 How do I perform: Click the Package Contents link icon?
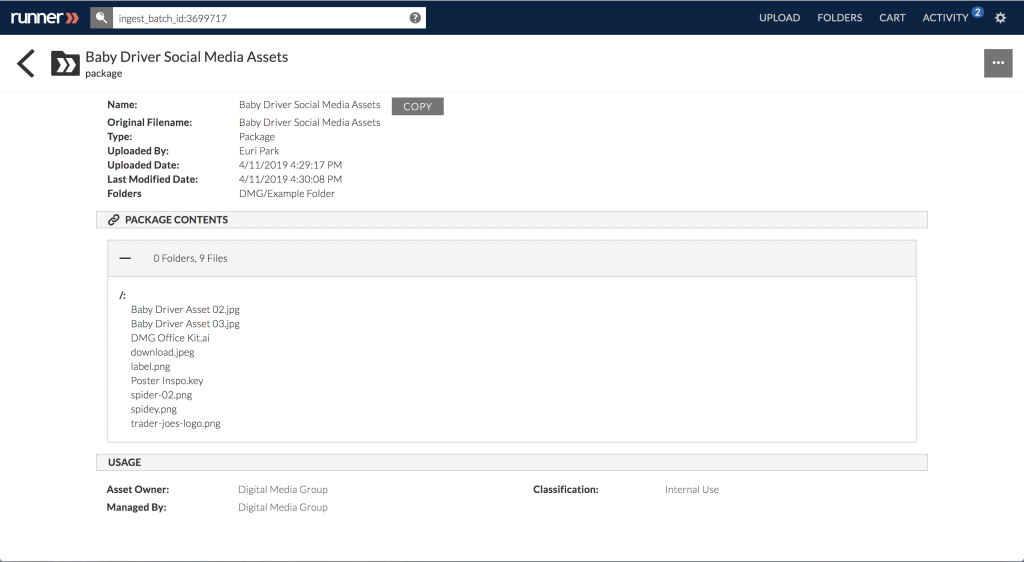(114, 220)
